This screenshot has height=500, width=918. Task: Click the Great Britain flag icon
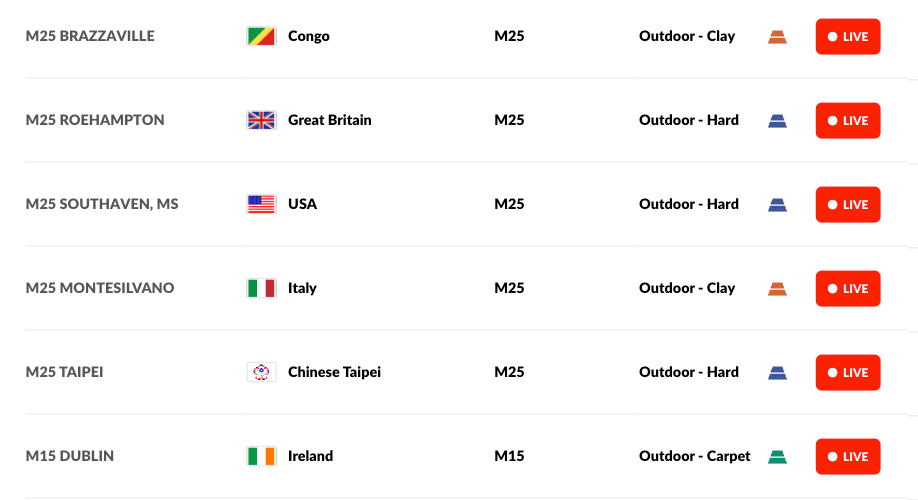pyautogui.click(x=261, y=120)
